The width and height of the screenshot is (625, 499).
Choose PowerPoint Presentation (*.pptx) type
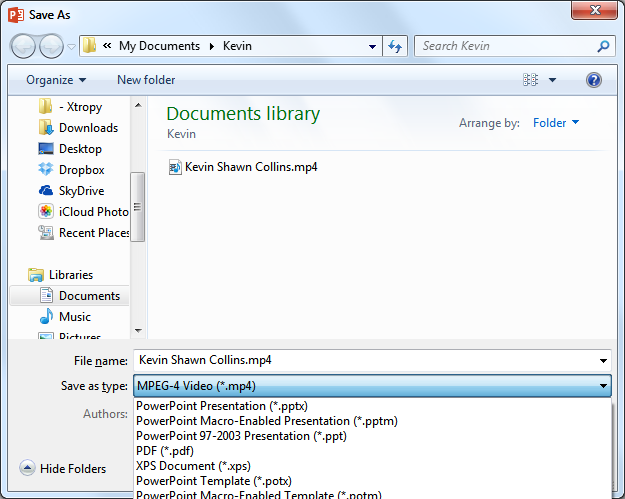[x=222, y=406]
